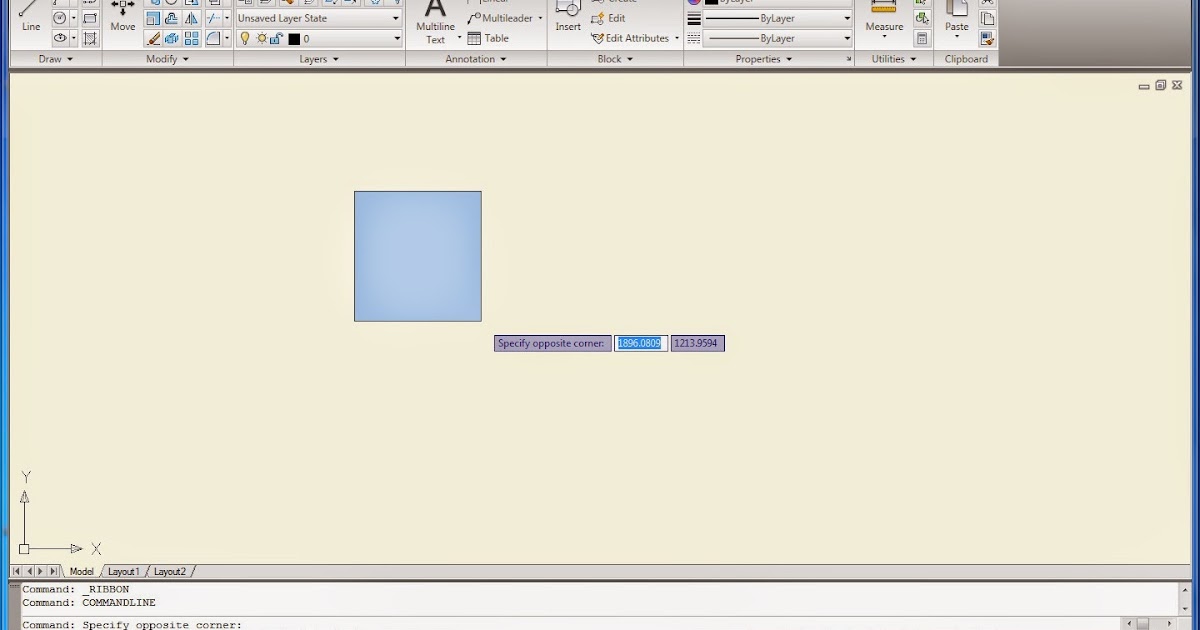Activate the Move command
This screenshot has width=1200, height=630.
click(x=123, y=17)
